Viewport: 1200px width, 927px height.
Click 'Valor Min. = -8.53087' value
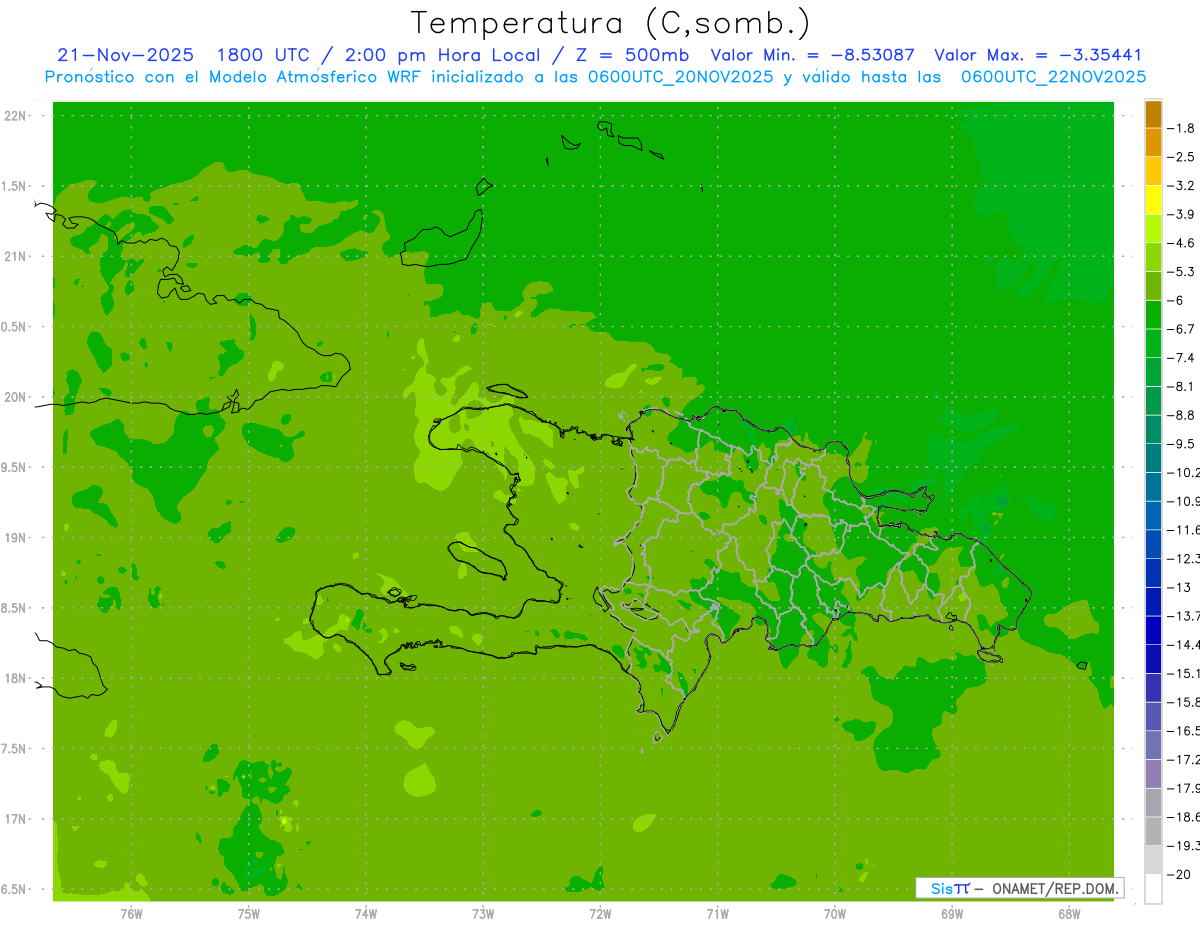tap(812, 55)
